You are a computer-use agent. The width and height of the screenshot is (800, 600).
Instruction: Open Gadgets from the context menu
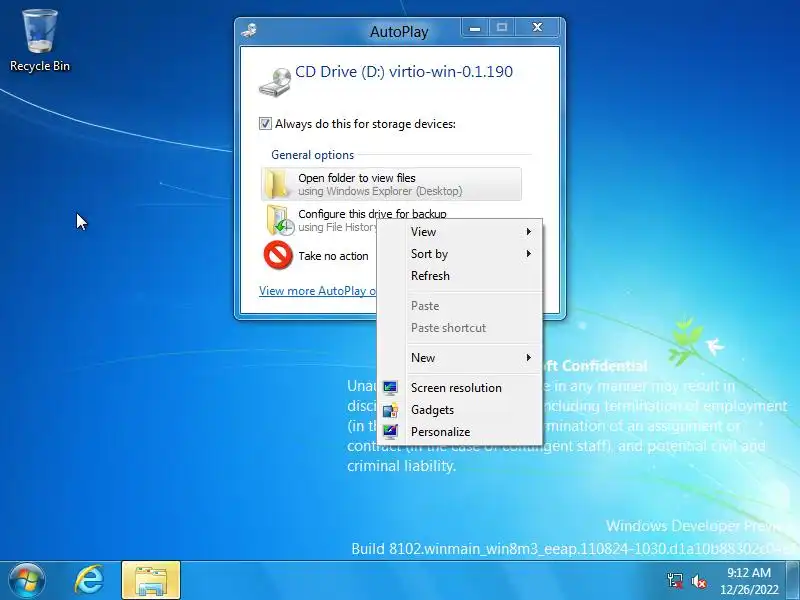point(459,410)
